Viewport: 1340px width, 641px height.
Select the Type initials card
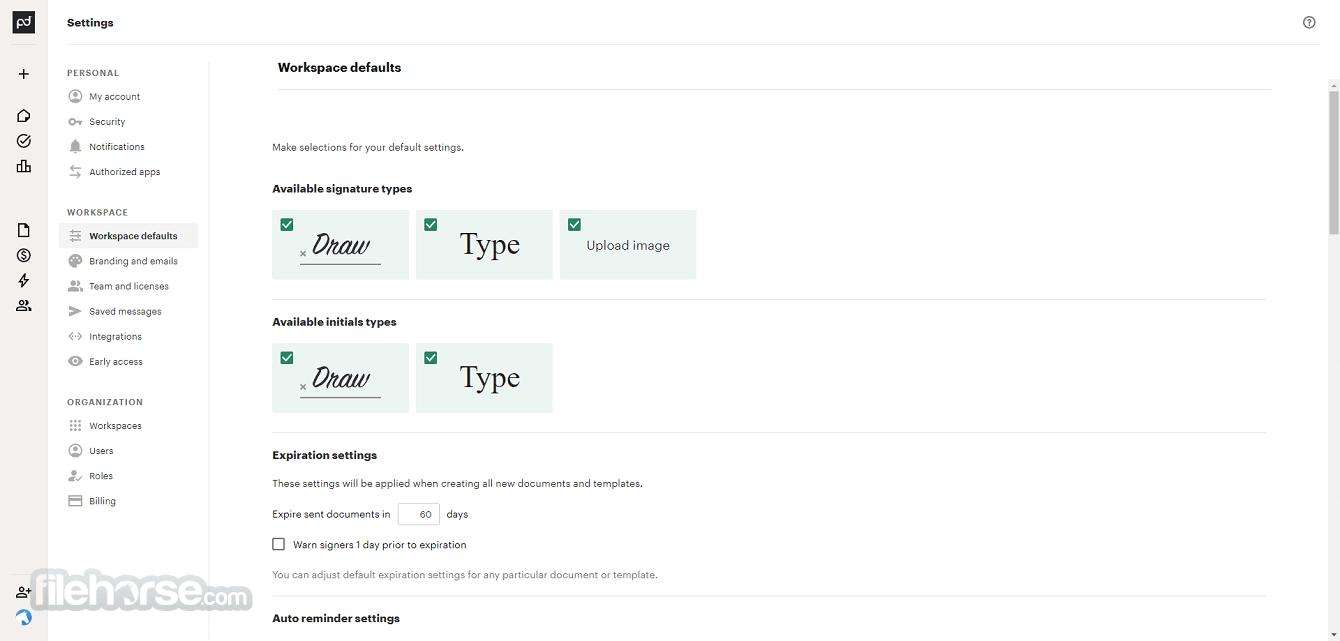tap(484, 377)
